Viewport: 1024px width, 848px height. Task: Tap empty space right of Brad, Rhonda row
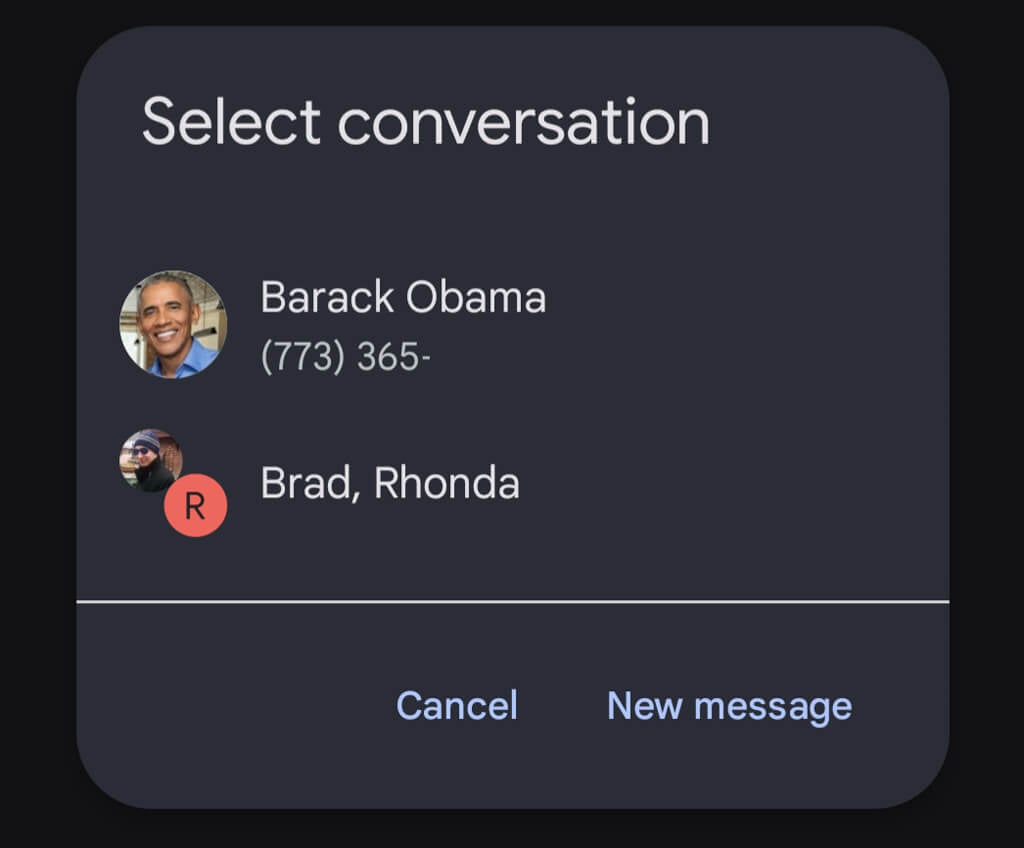pos(760,484)
